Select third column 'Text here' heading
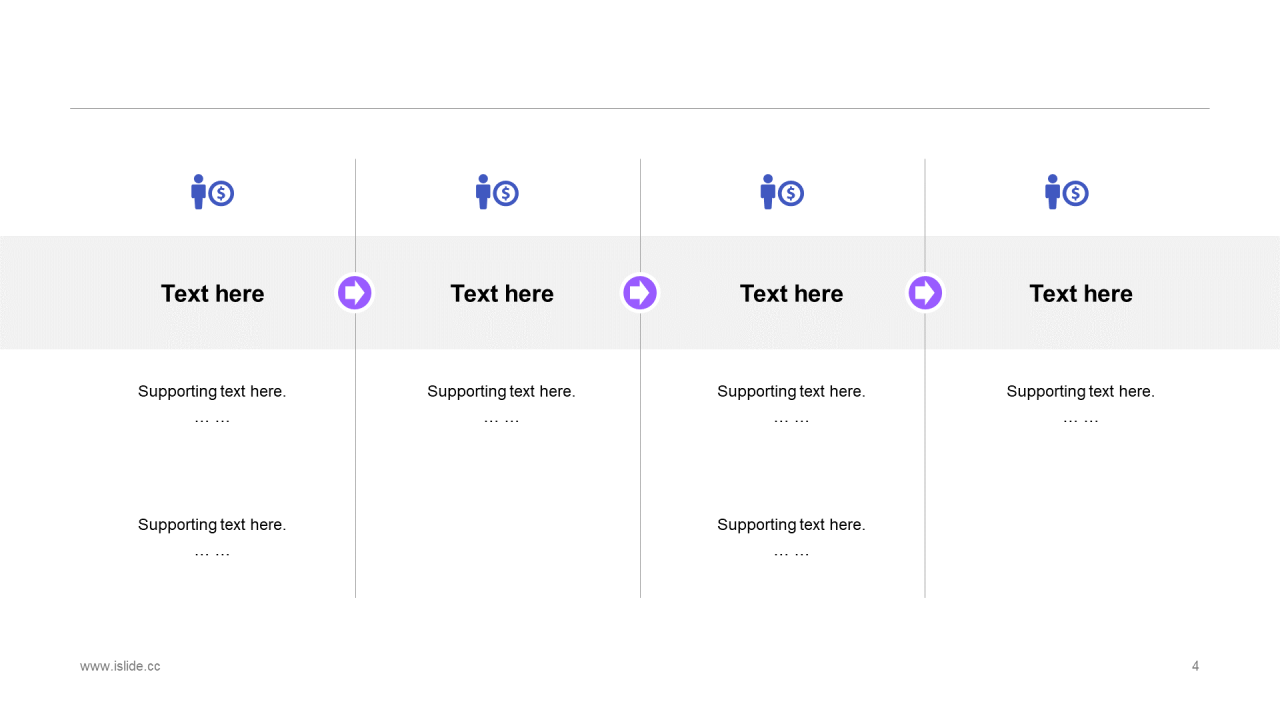 [791, 293]
